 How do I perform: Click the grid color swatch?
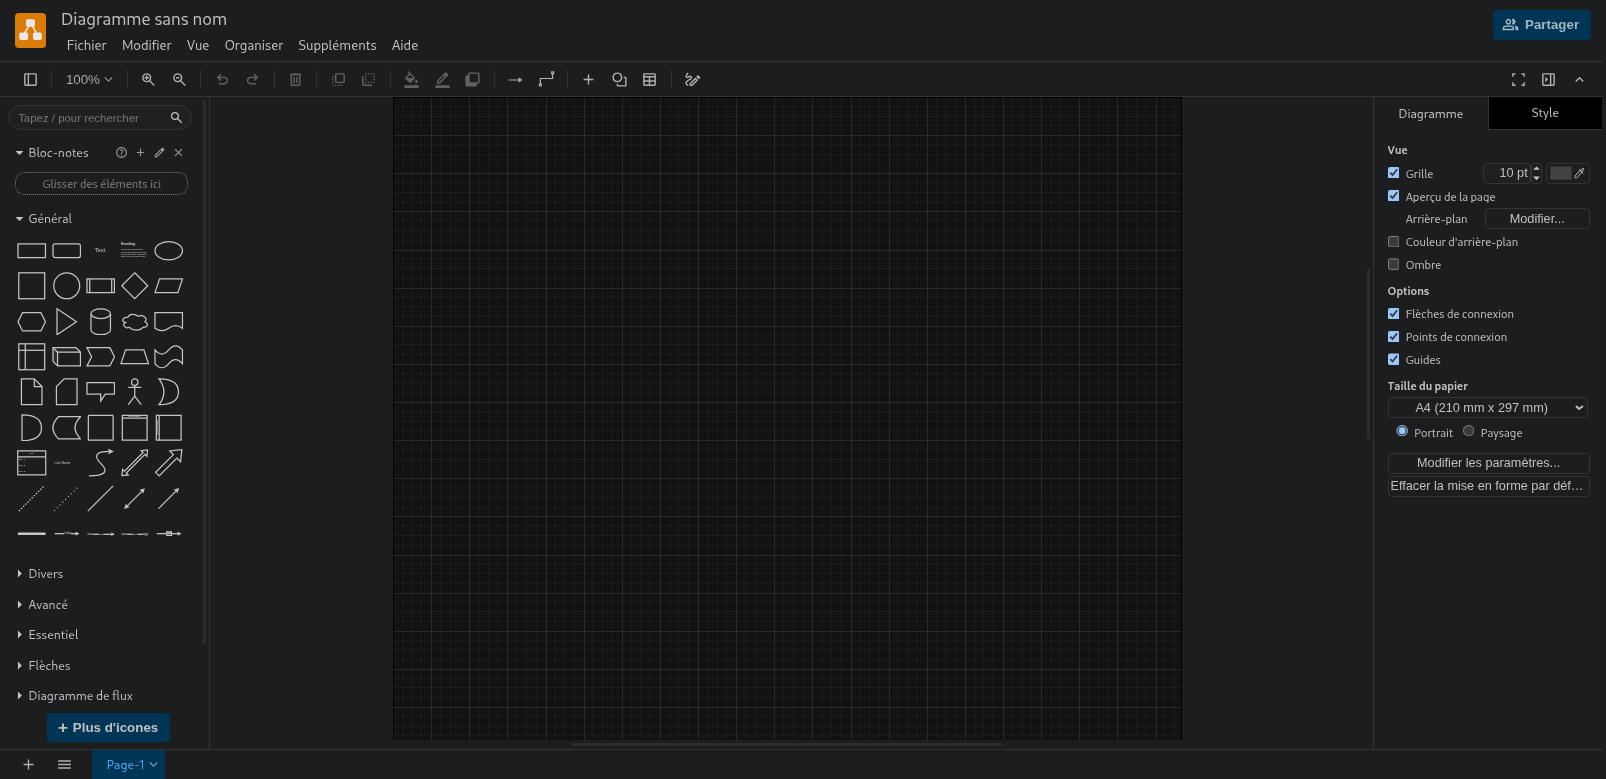click(x=1561, y=173)
